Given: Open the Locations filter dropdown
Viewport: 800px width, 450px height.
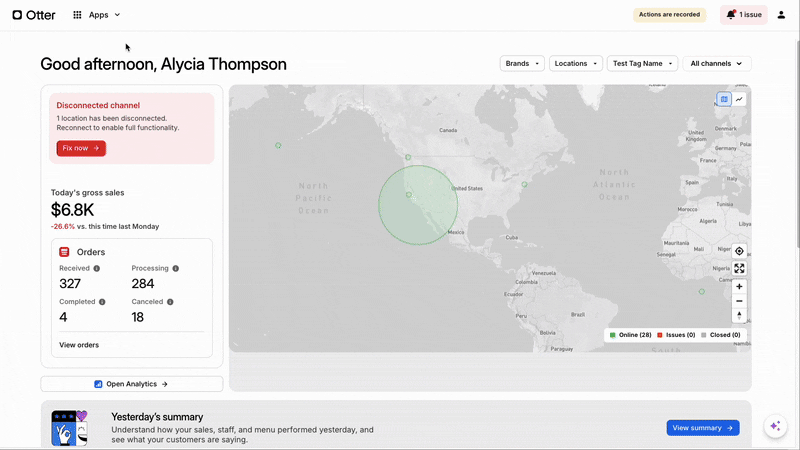Looking at the screenshot, I should click(x=575, y=63).
